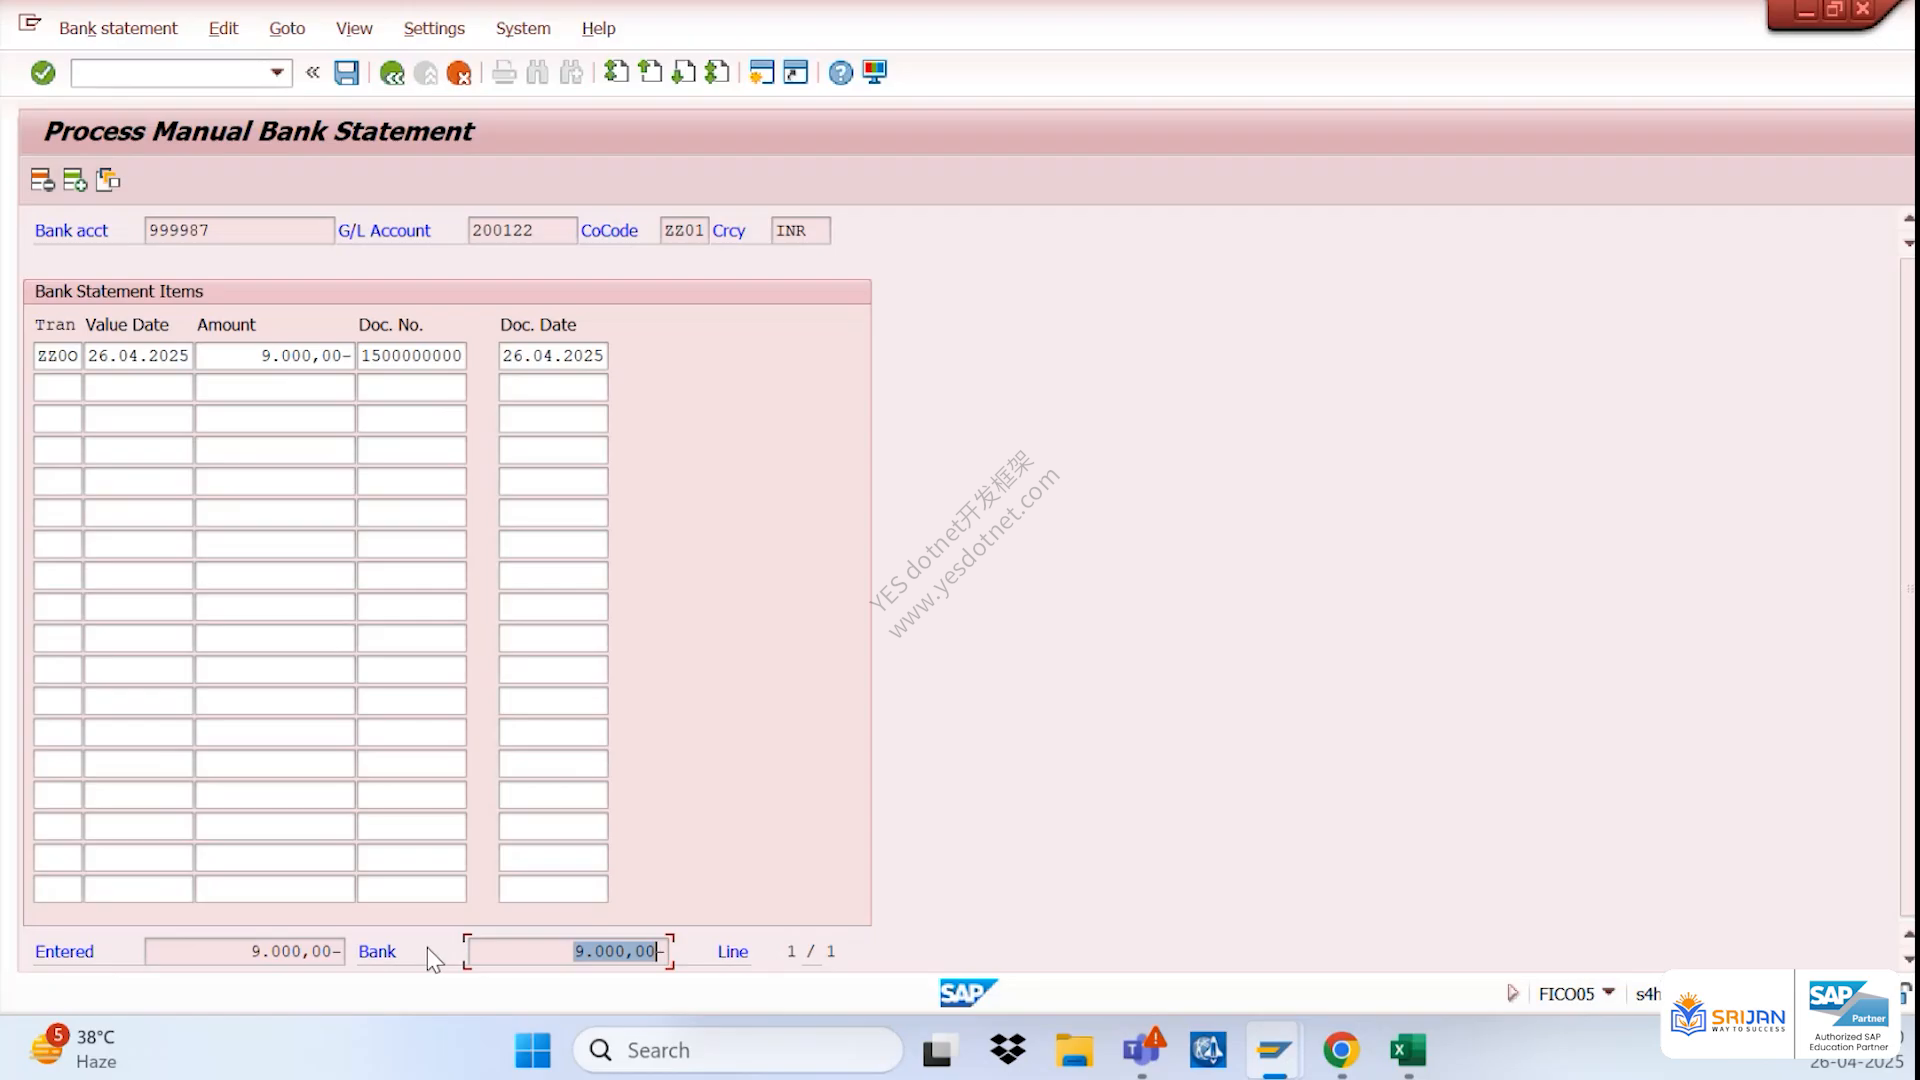Image resolution: width=1920 pixels, height=1080 pixels.
Task: Click the Print icon
Action: coord(504,73)
